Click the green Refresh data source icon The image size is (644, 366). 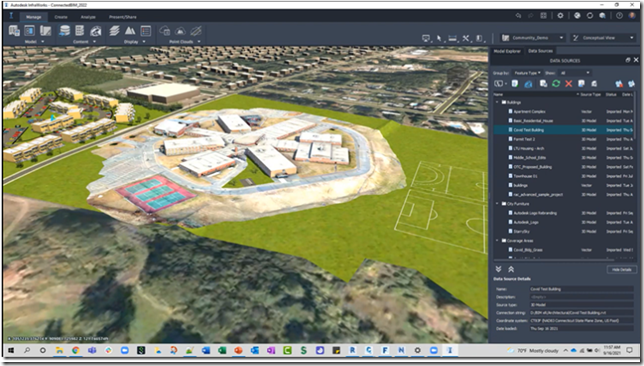(x=556, y=84)
